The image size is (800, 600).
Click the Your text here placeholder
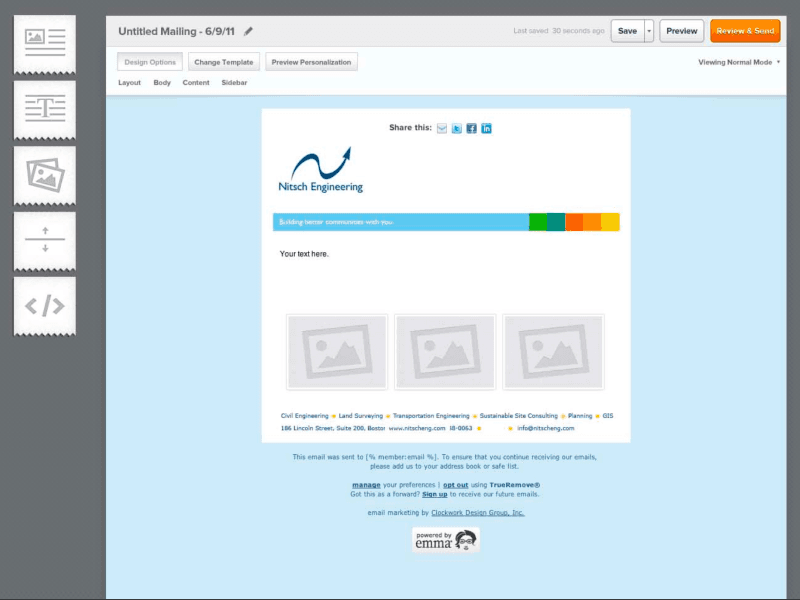(305, 254)
